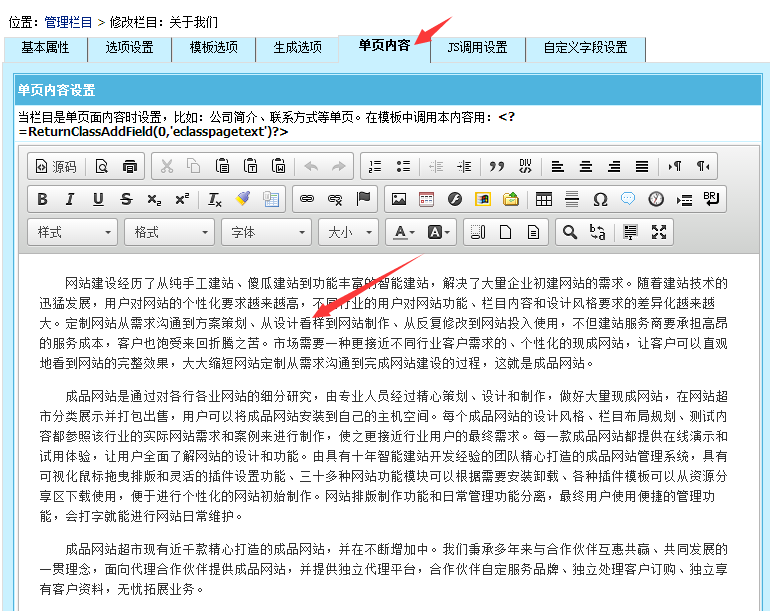The width and height of the screenshot is (770, 611).
Task: Click the scissors cut icon
Action: 167,167
